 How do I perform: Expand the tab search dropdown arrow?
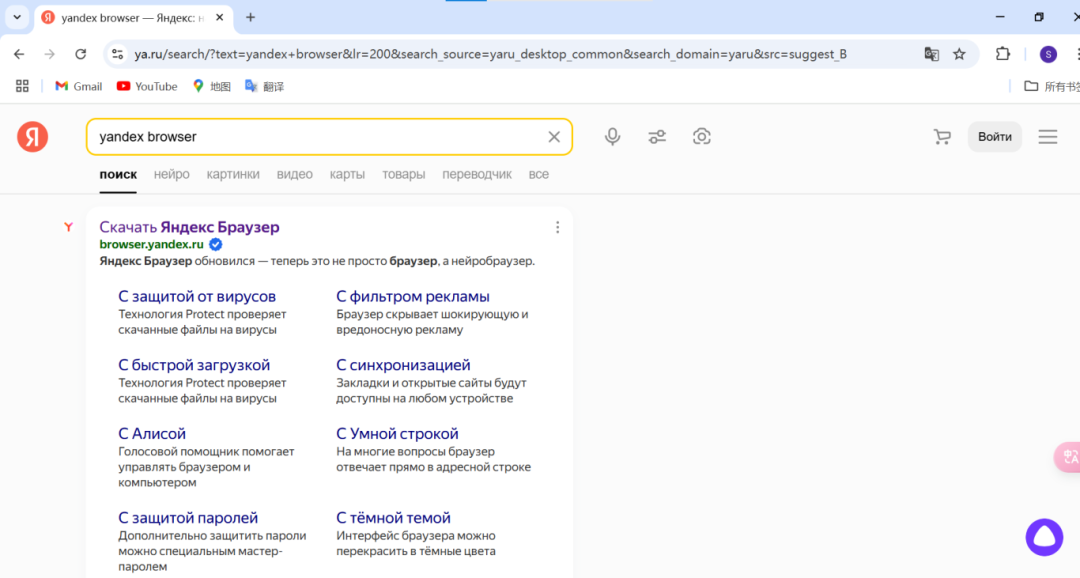[17, 17]
